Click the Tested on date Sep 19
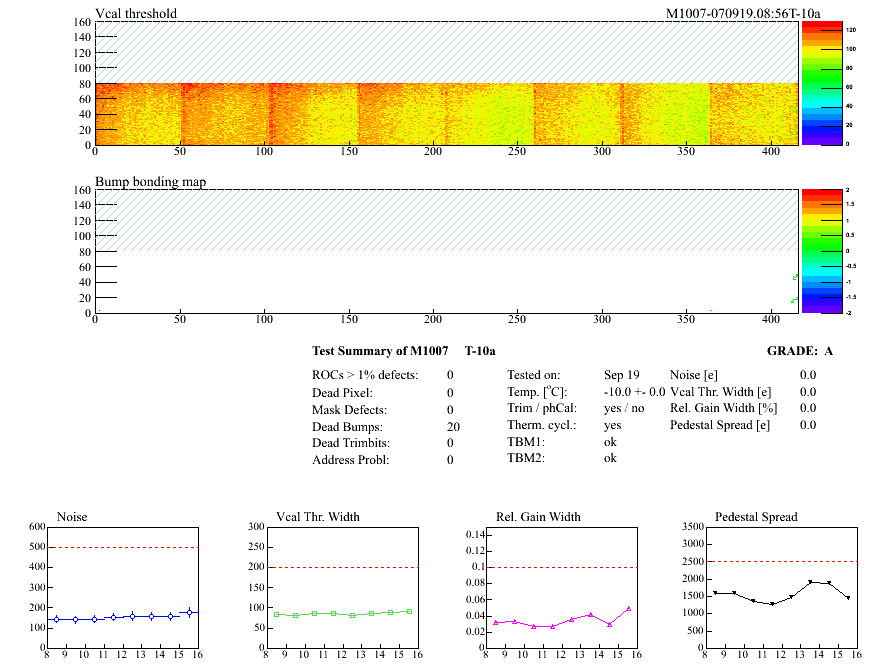The width and height of the screenshot is (896, 672). point(622,374)
